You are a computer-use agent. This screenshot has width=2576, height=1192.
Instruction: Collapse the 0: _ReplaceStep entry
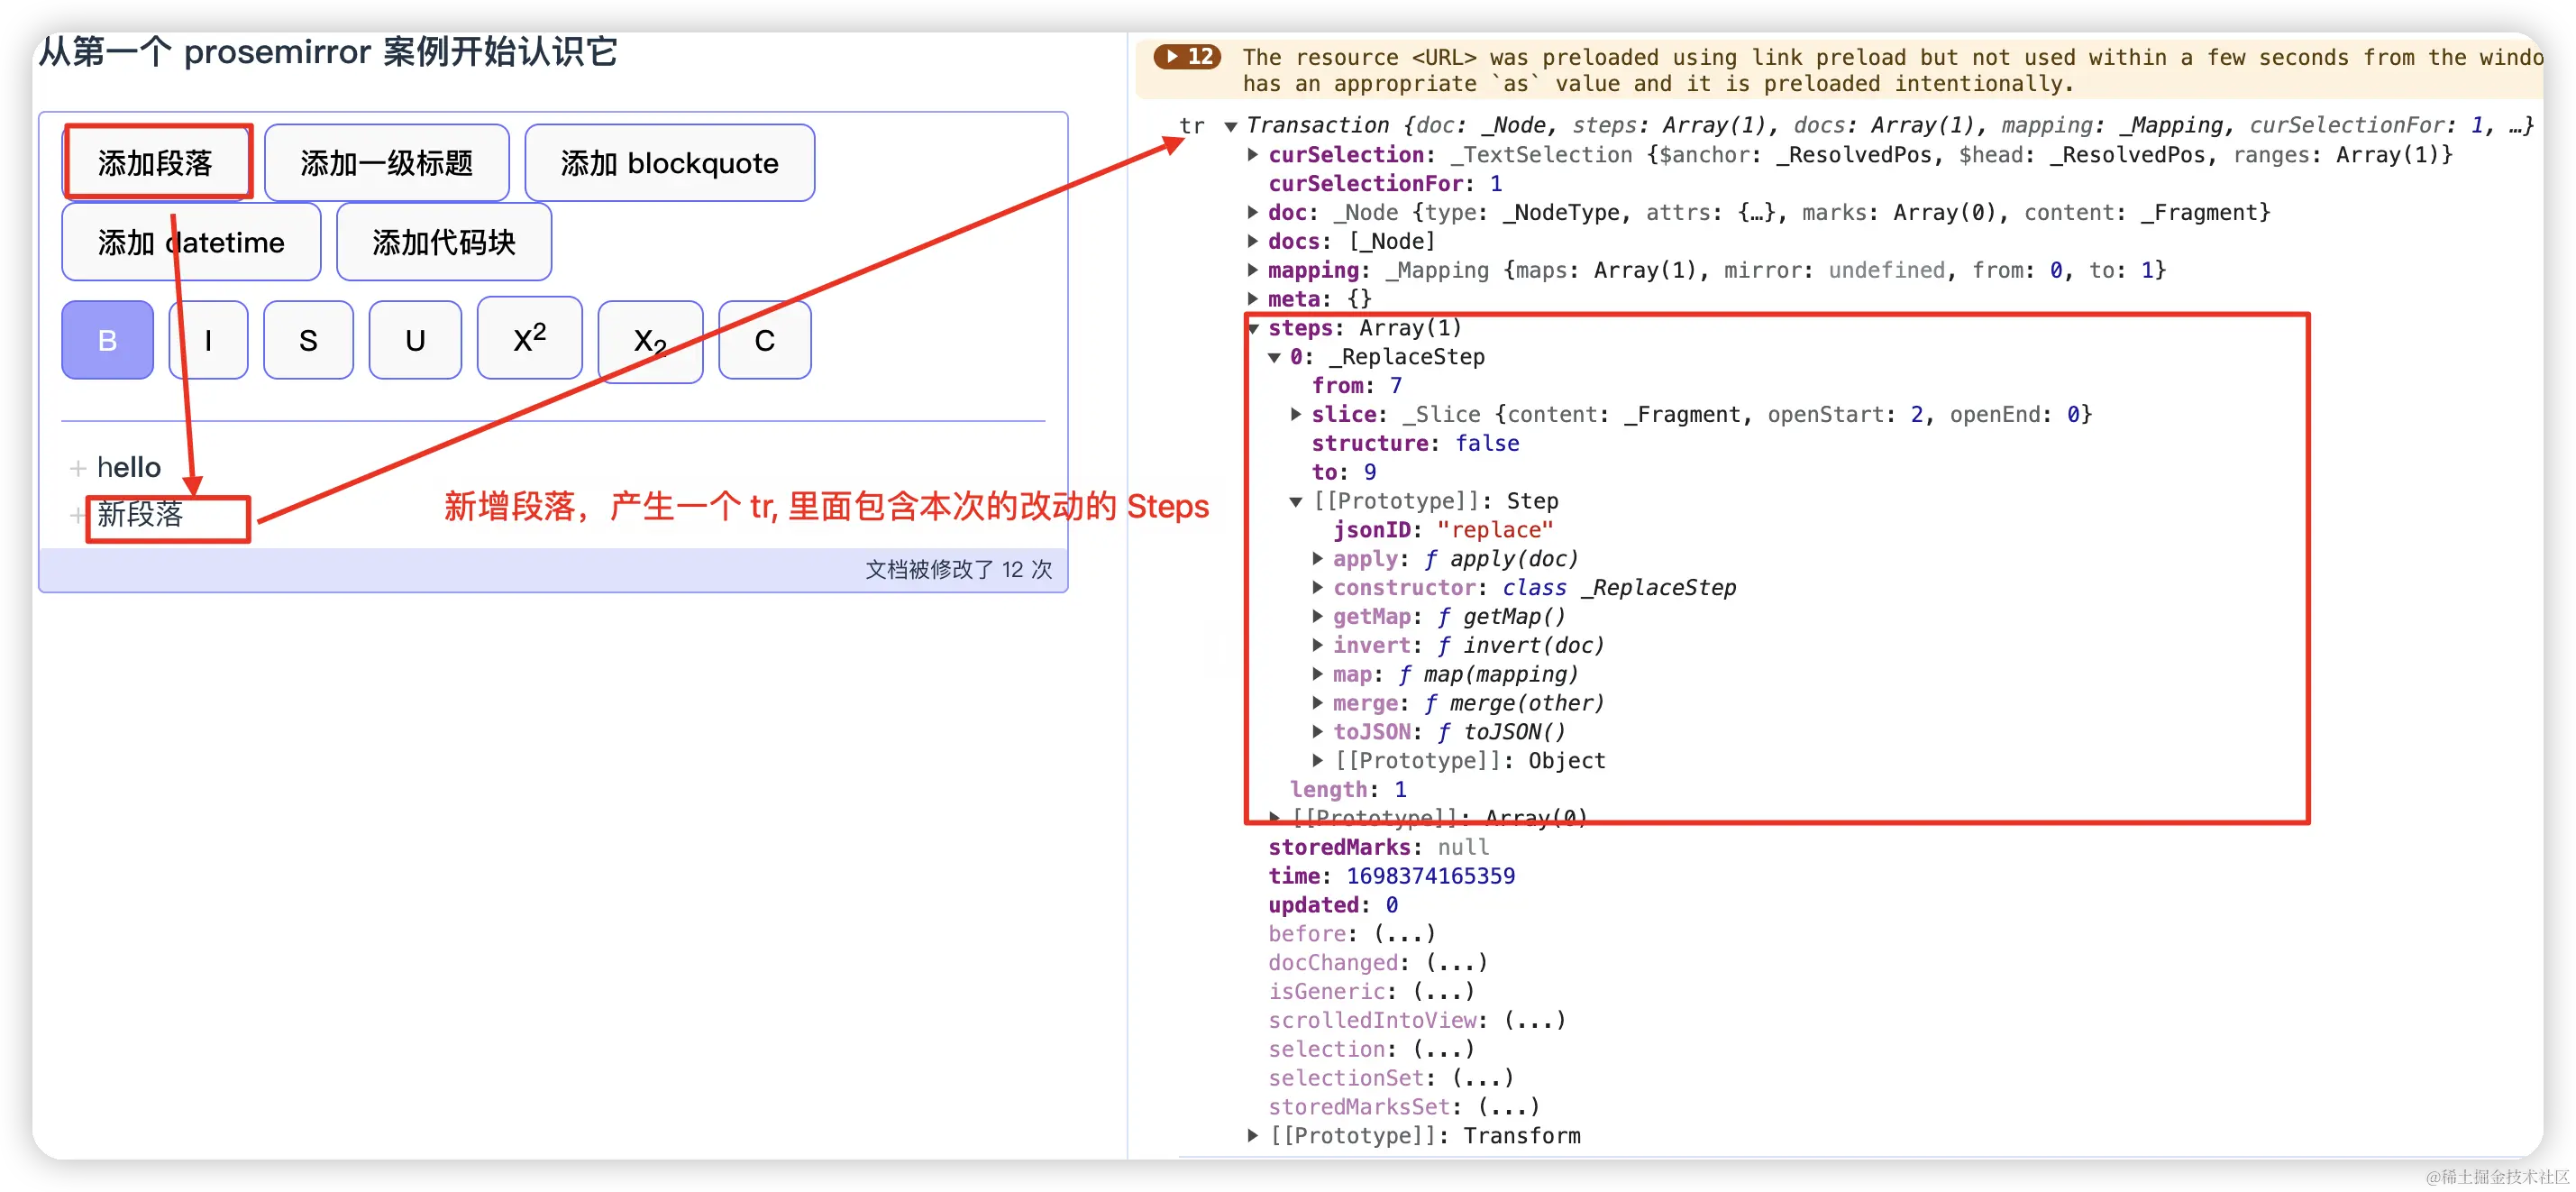tap(1274, 357)
